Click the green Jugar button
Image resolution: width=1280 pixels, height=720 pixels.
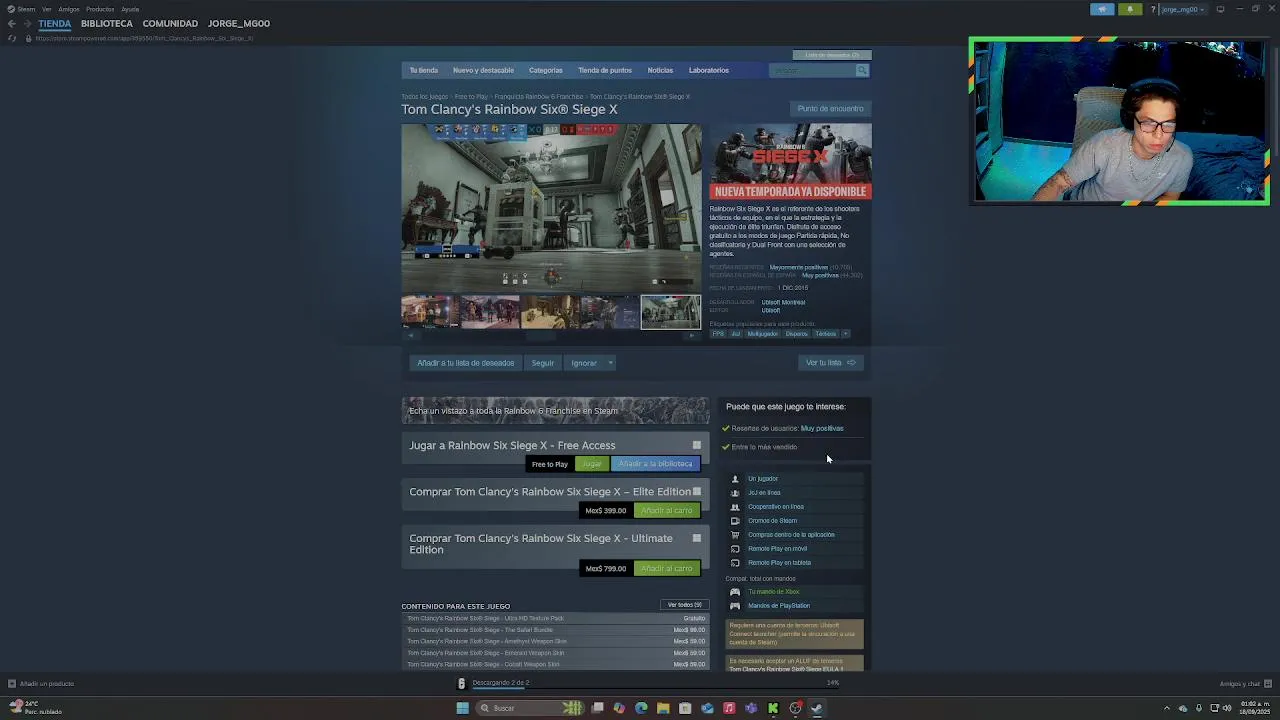592,464
